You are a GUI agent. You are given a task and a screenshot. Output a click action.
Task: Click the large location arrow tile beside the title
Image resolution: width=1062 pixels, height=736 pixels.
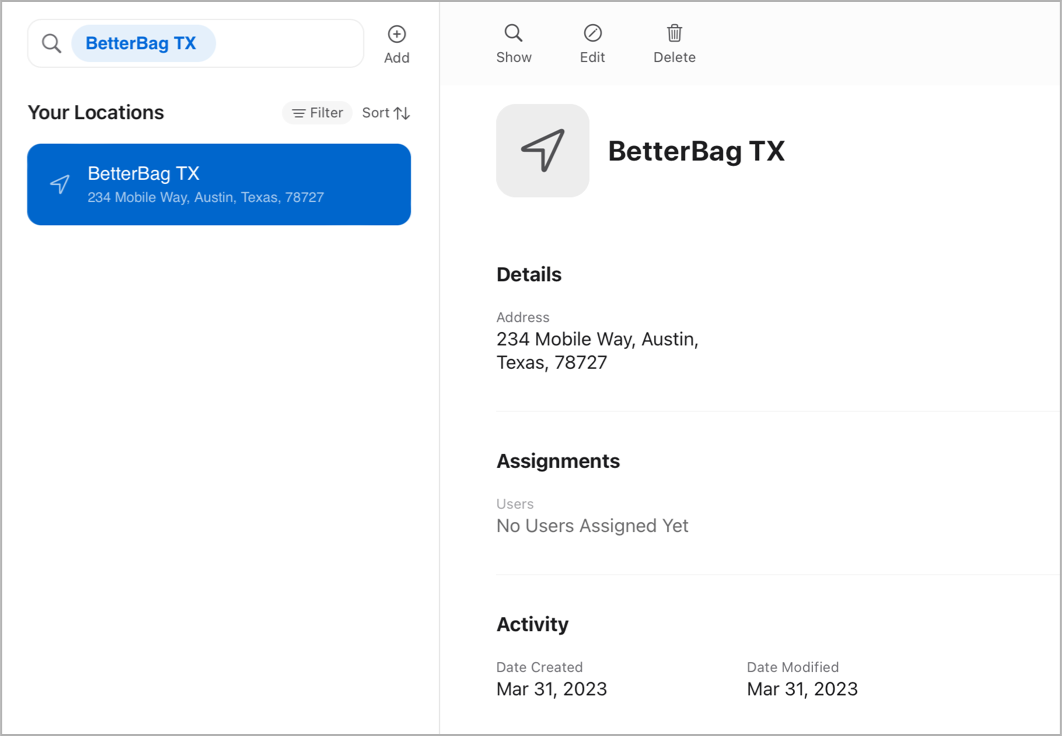[x=542, y=151]
